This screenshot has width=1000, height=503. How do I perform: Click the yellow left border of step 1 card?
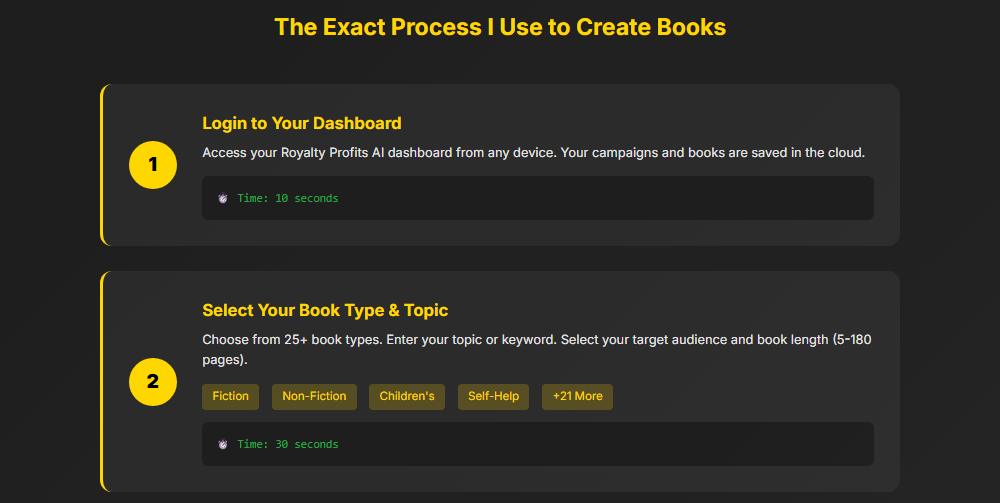tap(102, 165)
